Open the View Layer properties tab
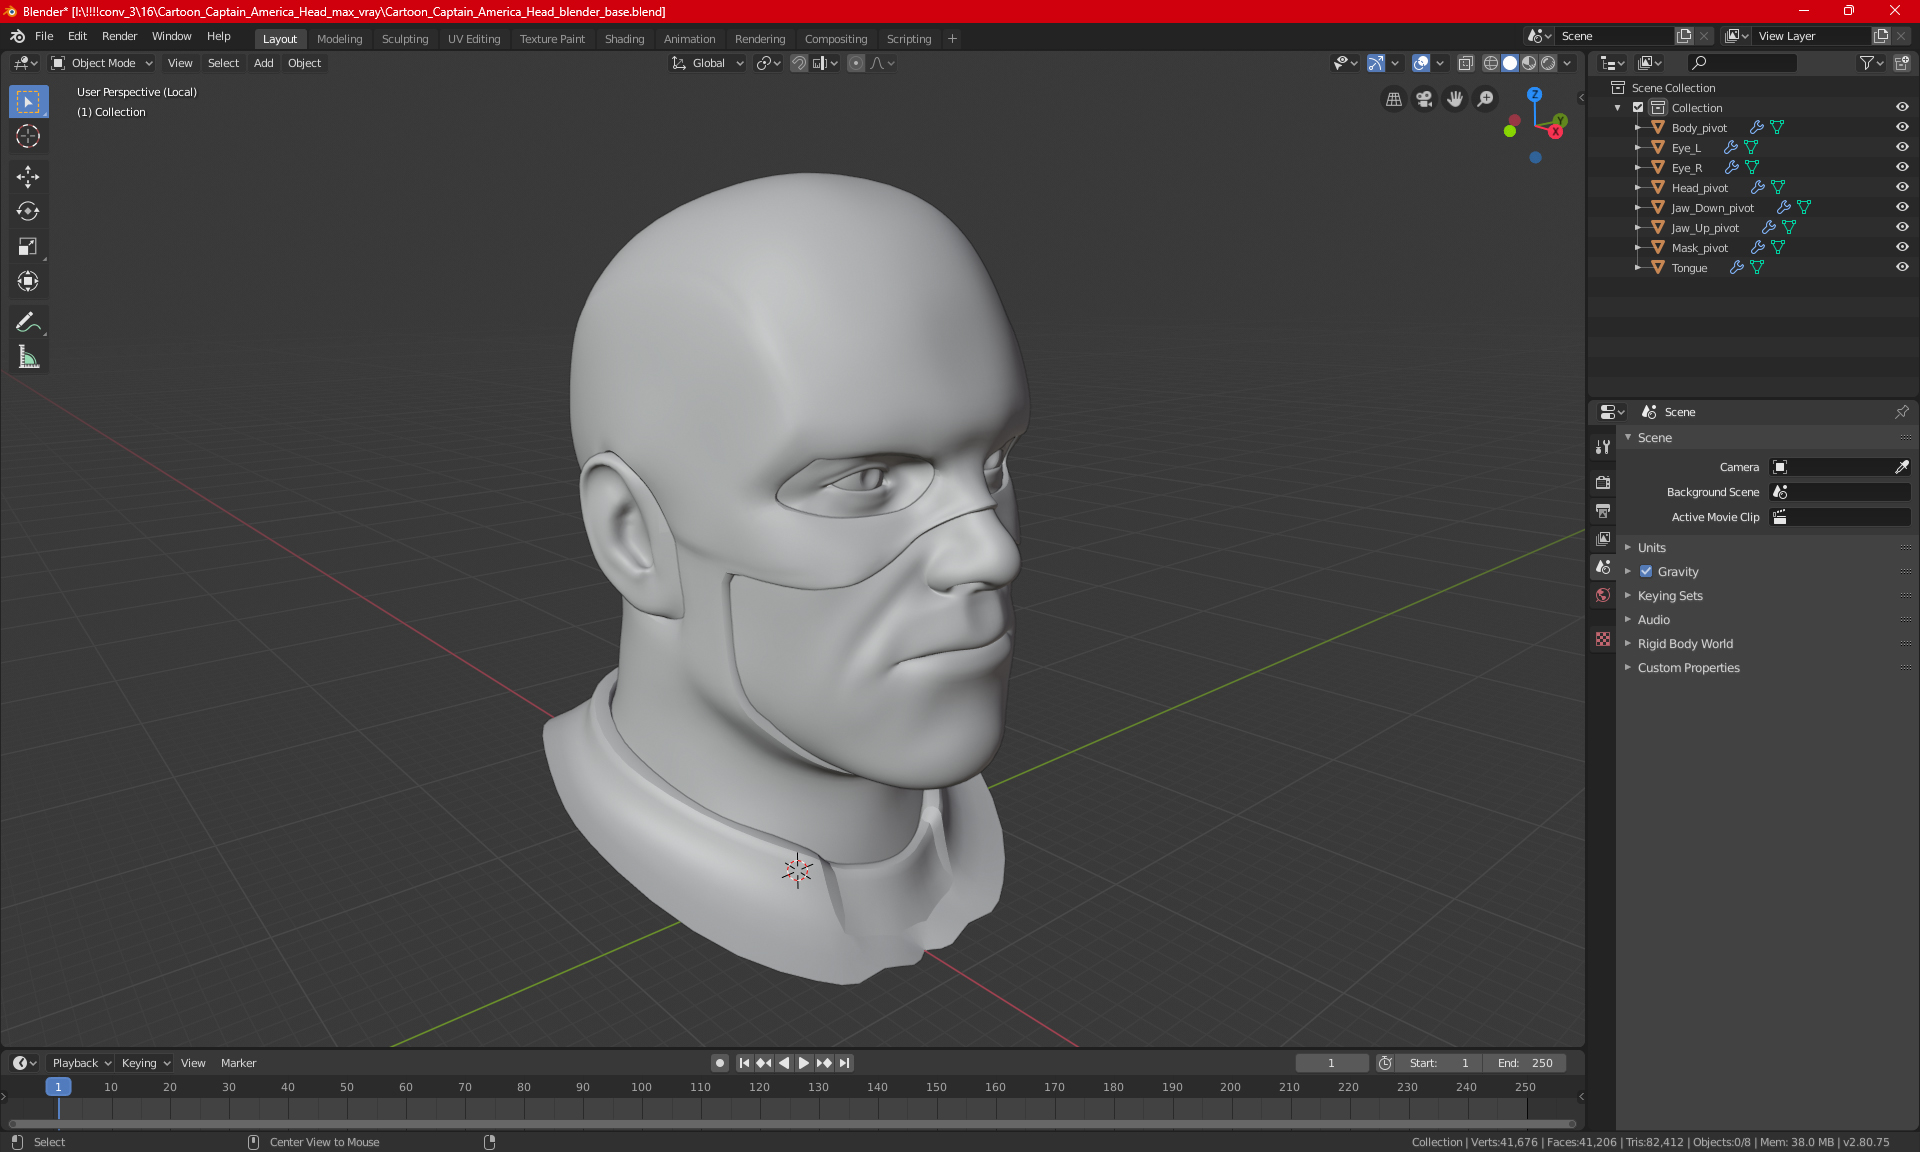The height and width of the screenshot is (1152, 1920). point(1603,538)
